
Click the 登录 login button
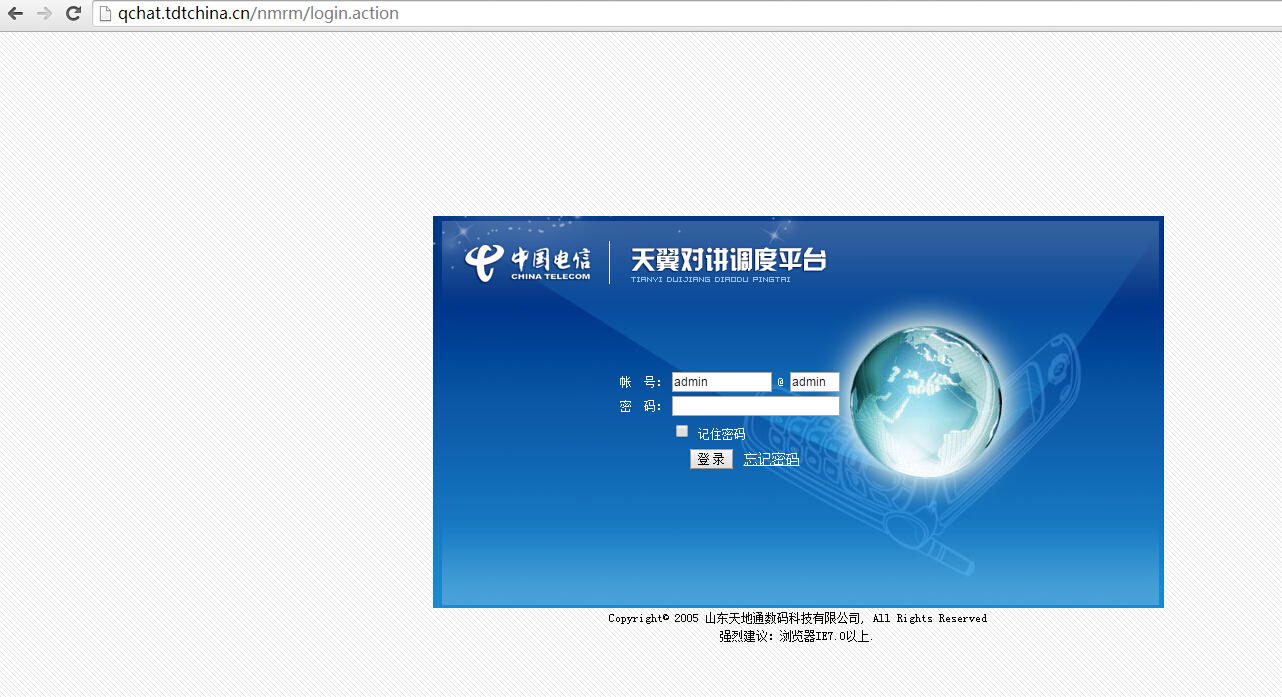point(711,459)
